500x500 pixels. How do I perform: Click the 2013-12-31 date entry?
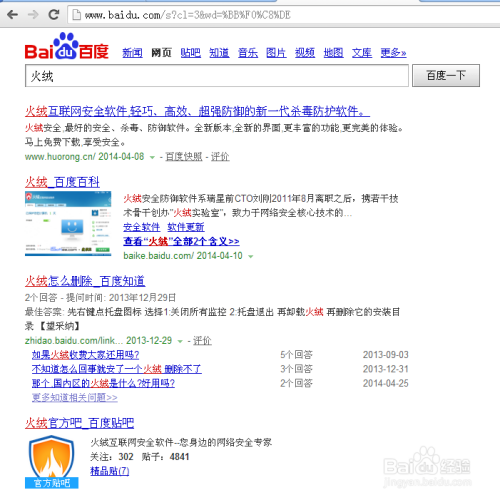click(x=386, y=369)
